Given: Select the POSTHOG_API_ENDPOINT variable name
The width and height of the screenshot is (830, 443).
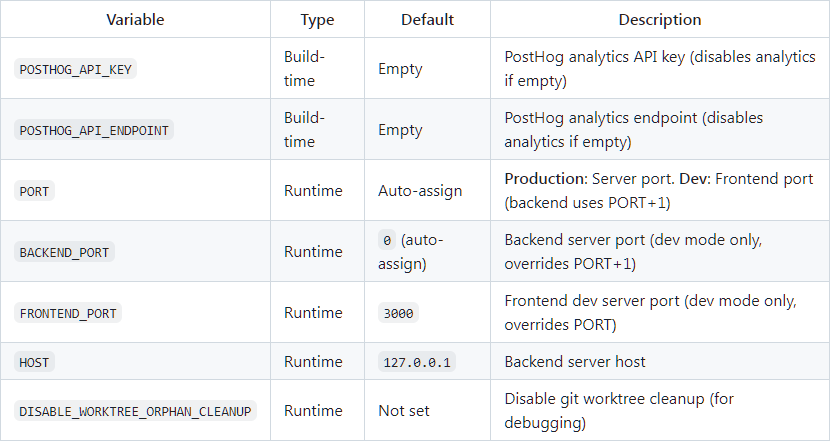Looking at the screenshot, I should [94, 130].
